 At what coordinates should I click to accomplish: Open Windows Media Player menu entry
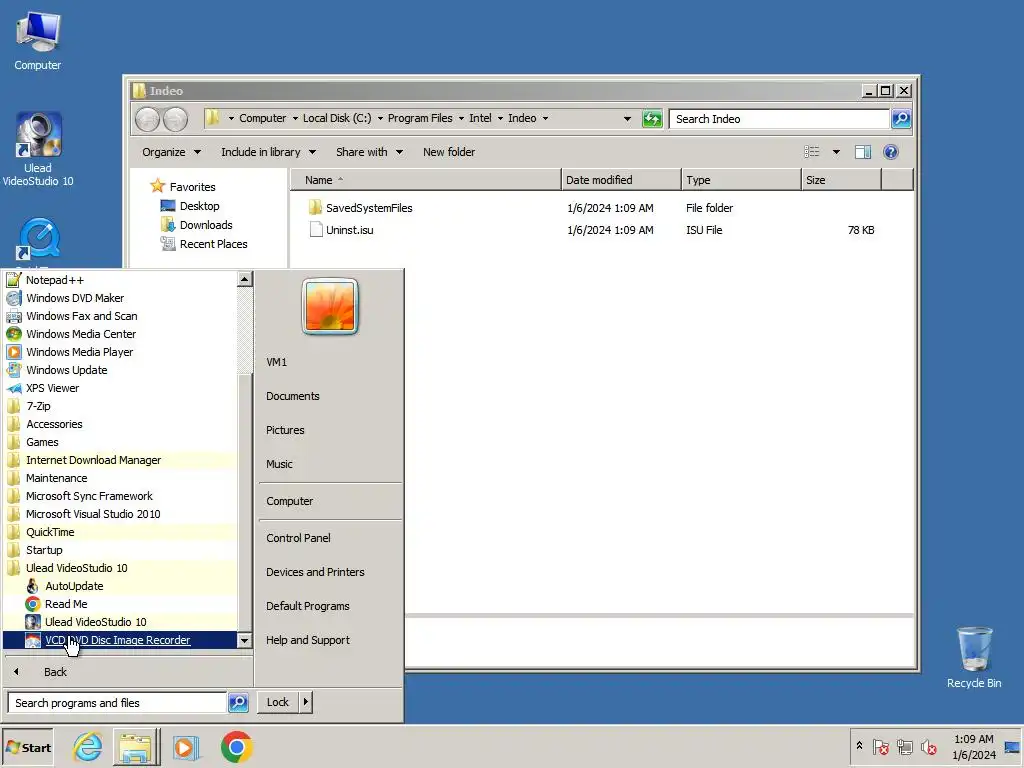point(120,352)
